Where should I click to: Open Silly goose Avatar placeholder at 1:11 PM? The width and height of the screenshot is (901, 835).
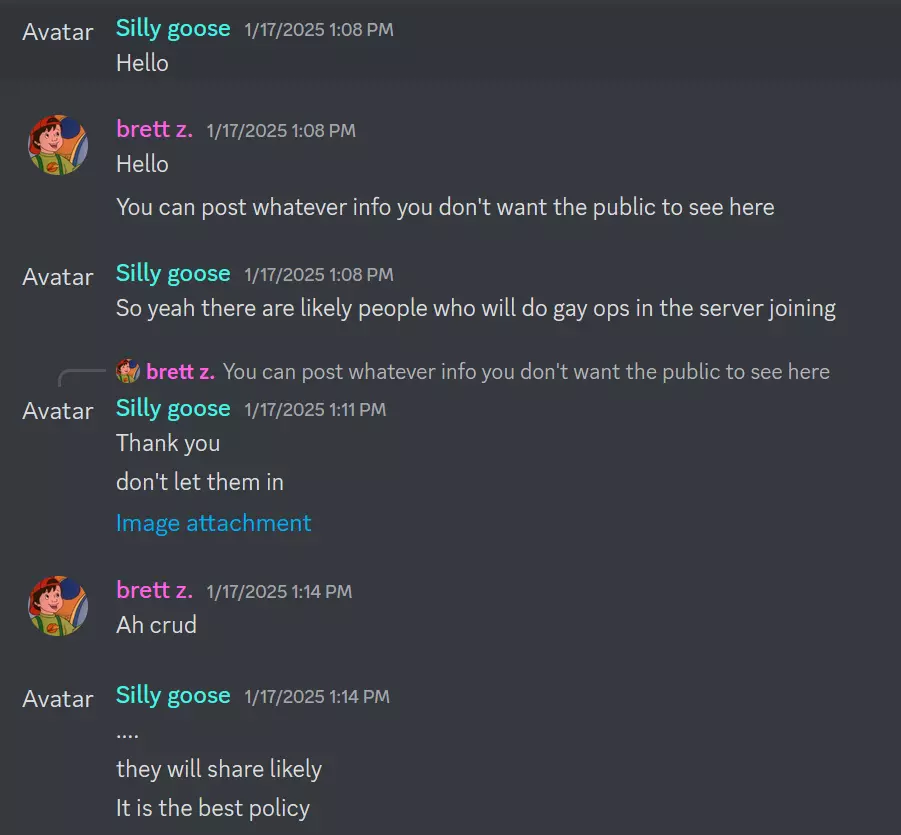(x=57, y=411)
